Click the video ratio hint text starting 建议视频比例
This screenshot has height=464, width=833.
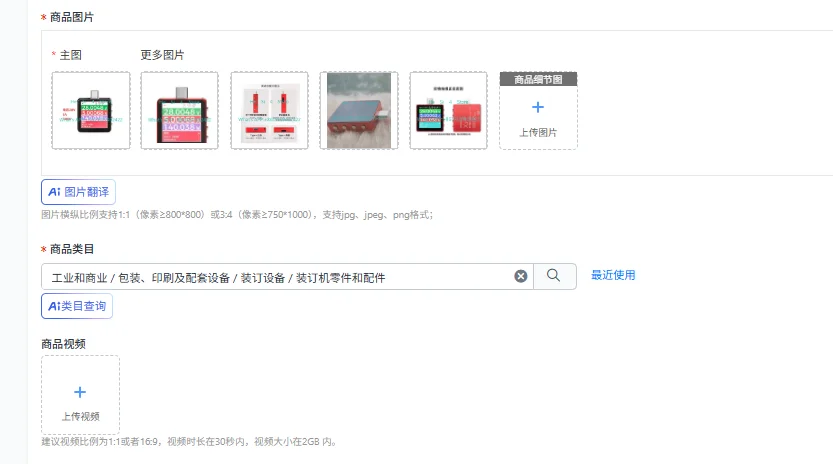coord(190,442)
